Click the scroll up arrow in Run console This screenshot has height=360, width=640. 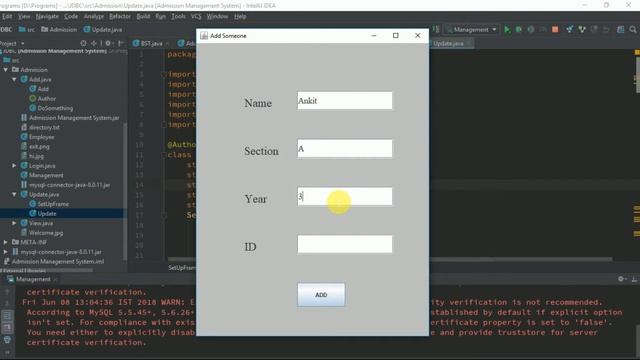click(7, 292)
